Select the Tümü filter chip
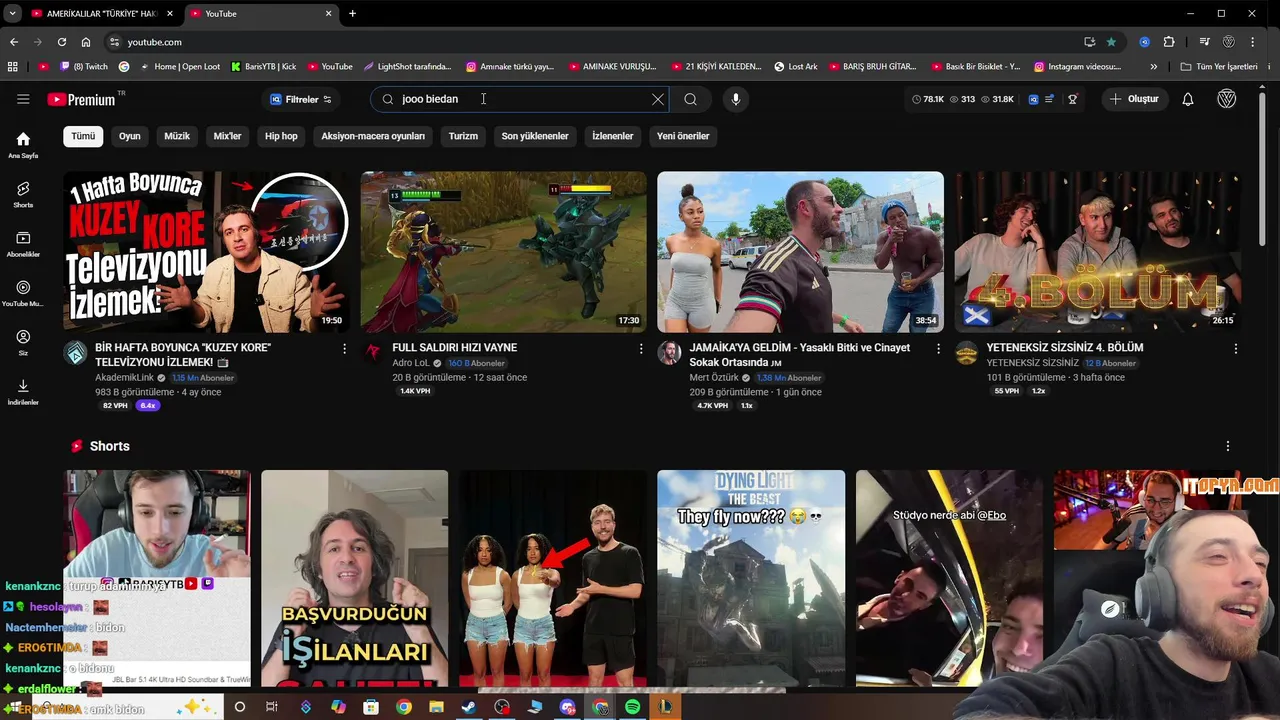Image resolution: width=1280 pixels, height=720 pixels. click(83, 136)
